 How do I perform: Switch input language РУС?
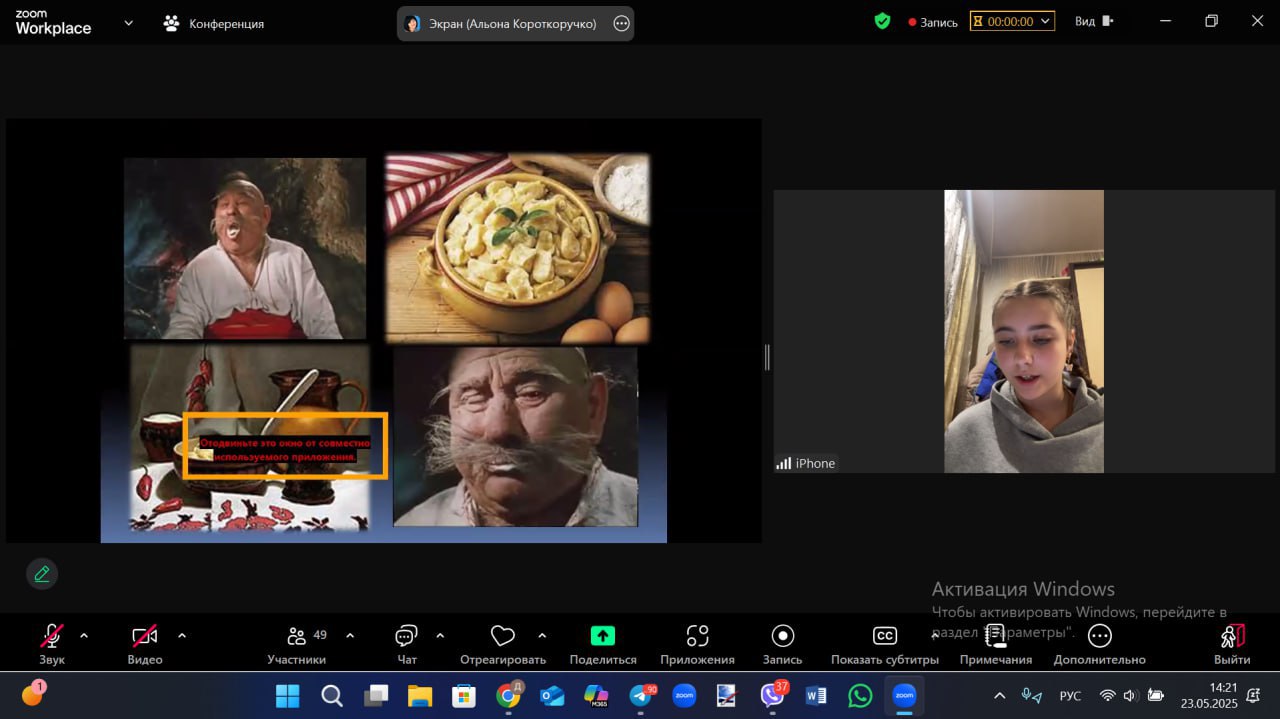click(1070, 696)
